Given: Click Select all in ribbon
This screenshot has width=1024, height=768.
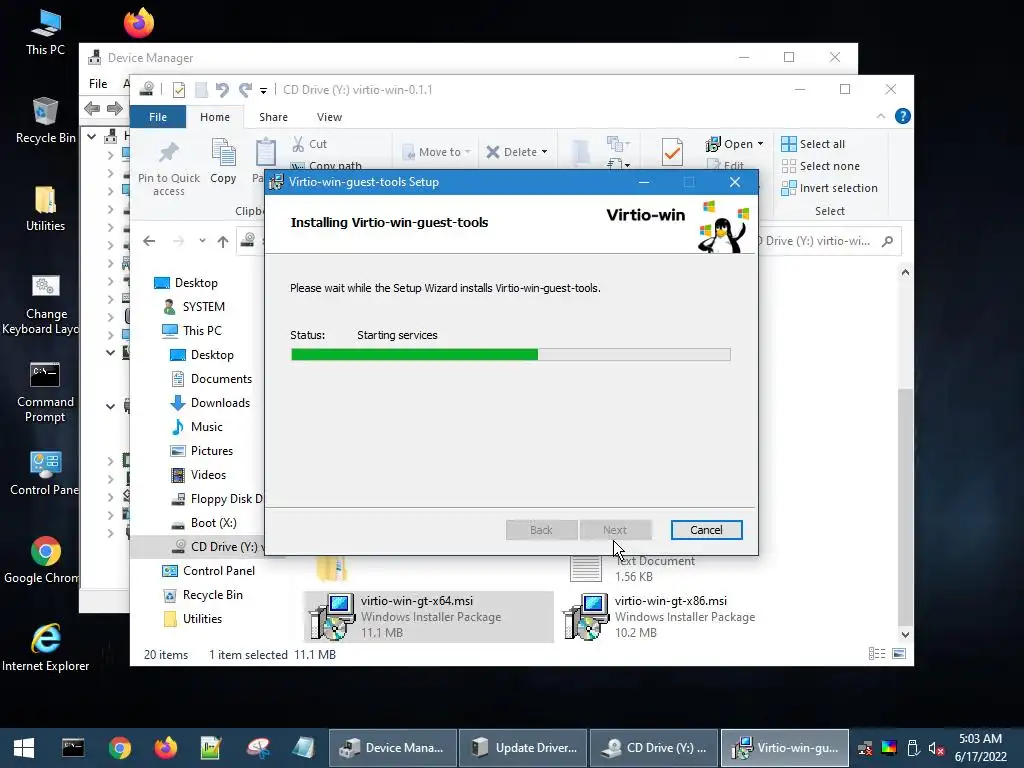Looking at the screenshot, I should pos(813,144).
